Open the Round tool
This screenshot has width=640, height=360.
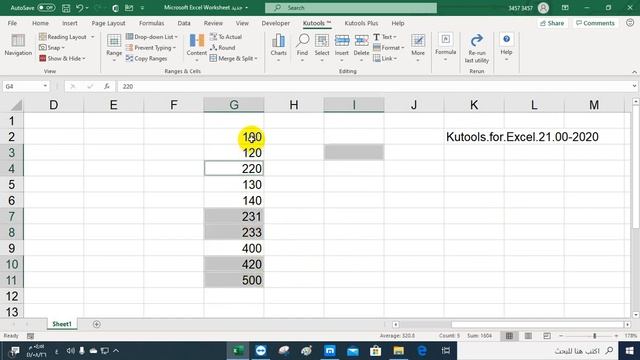[222, 48]
